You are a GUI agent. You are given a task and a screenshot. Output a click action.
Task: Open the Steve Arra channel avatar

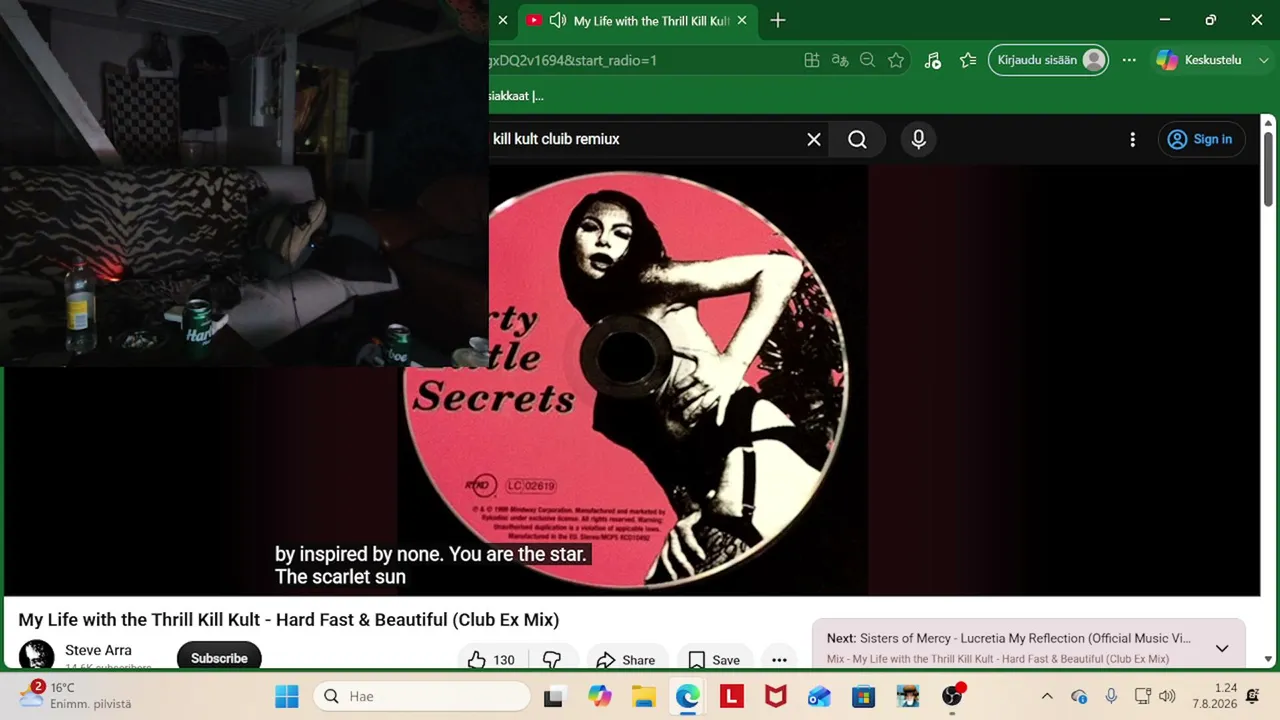pos(37,656)
